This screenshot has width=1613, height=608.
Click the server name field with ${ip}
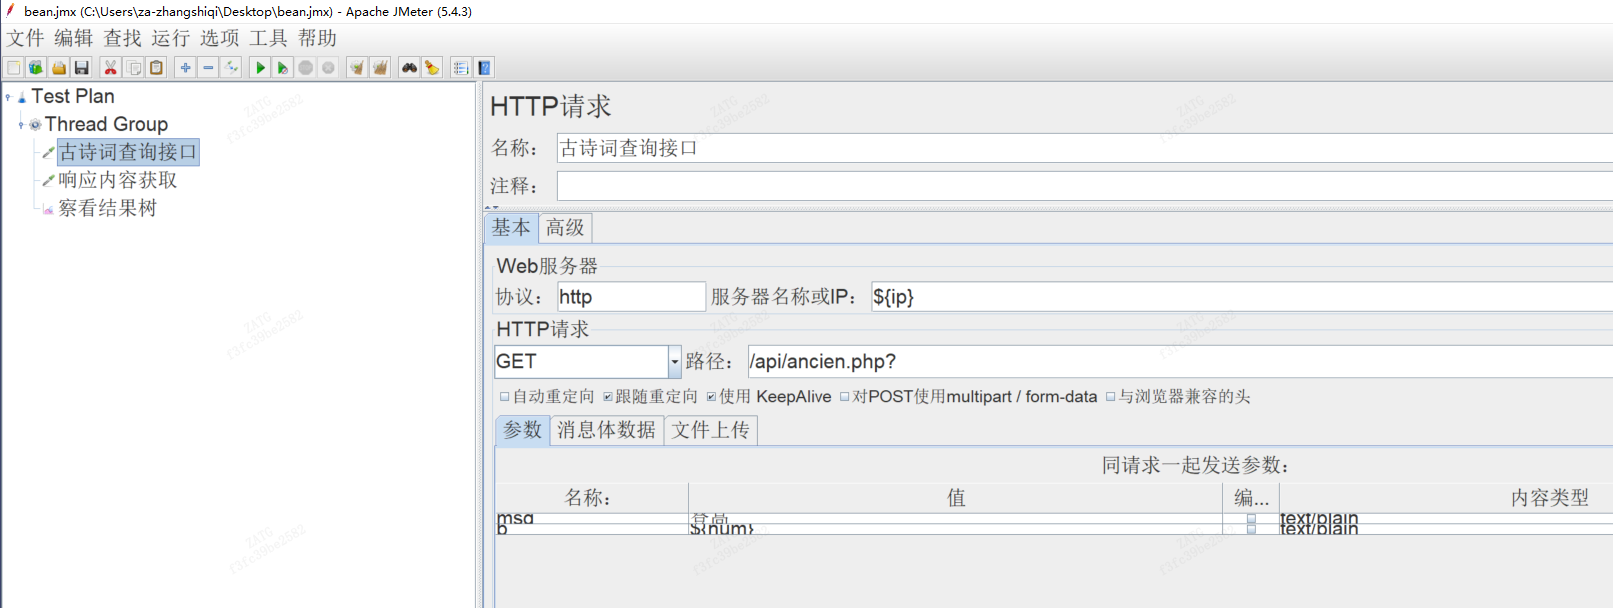tap(1241, 297)
